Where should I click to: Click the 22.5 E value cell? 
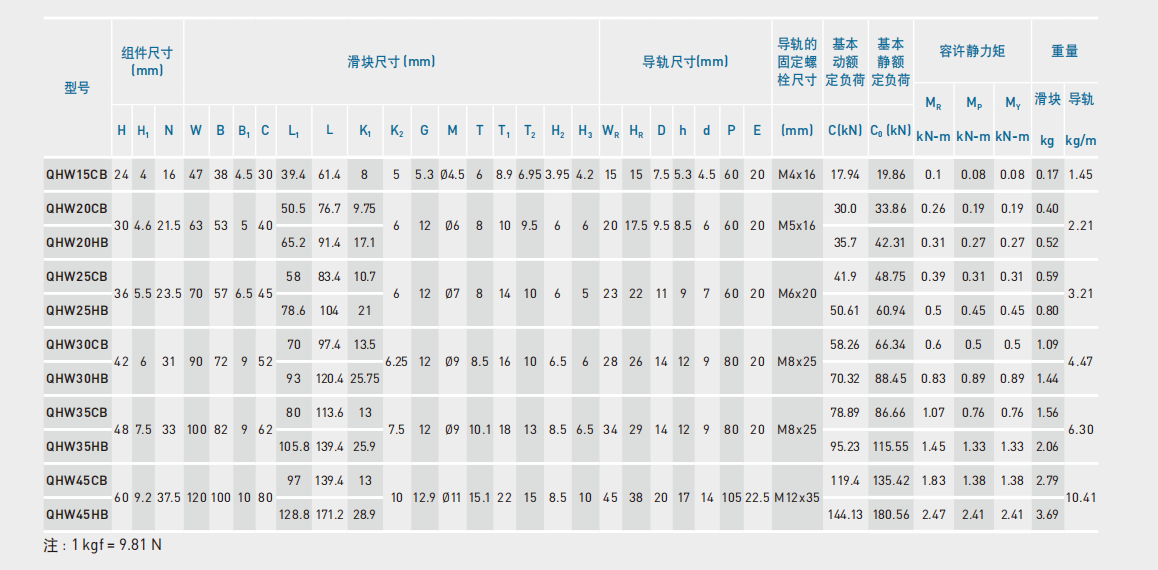757,498
